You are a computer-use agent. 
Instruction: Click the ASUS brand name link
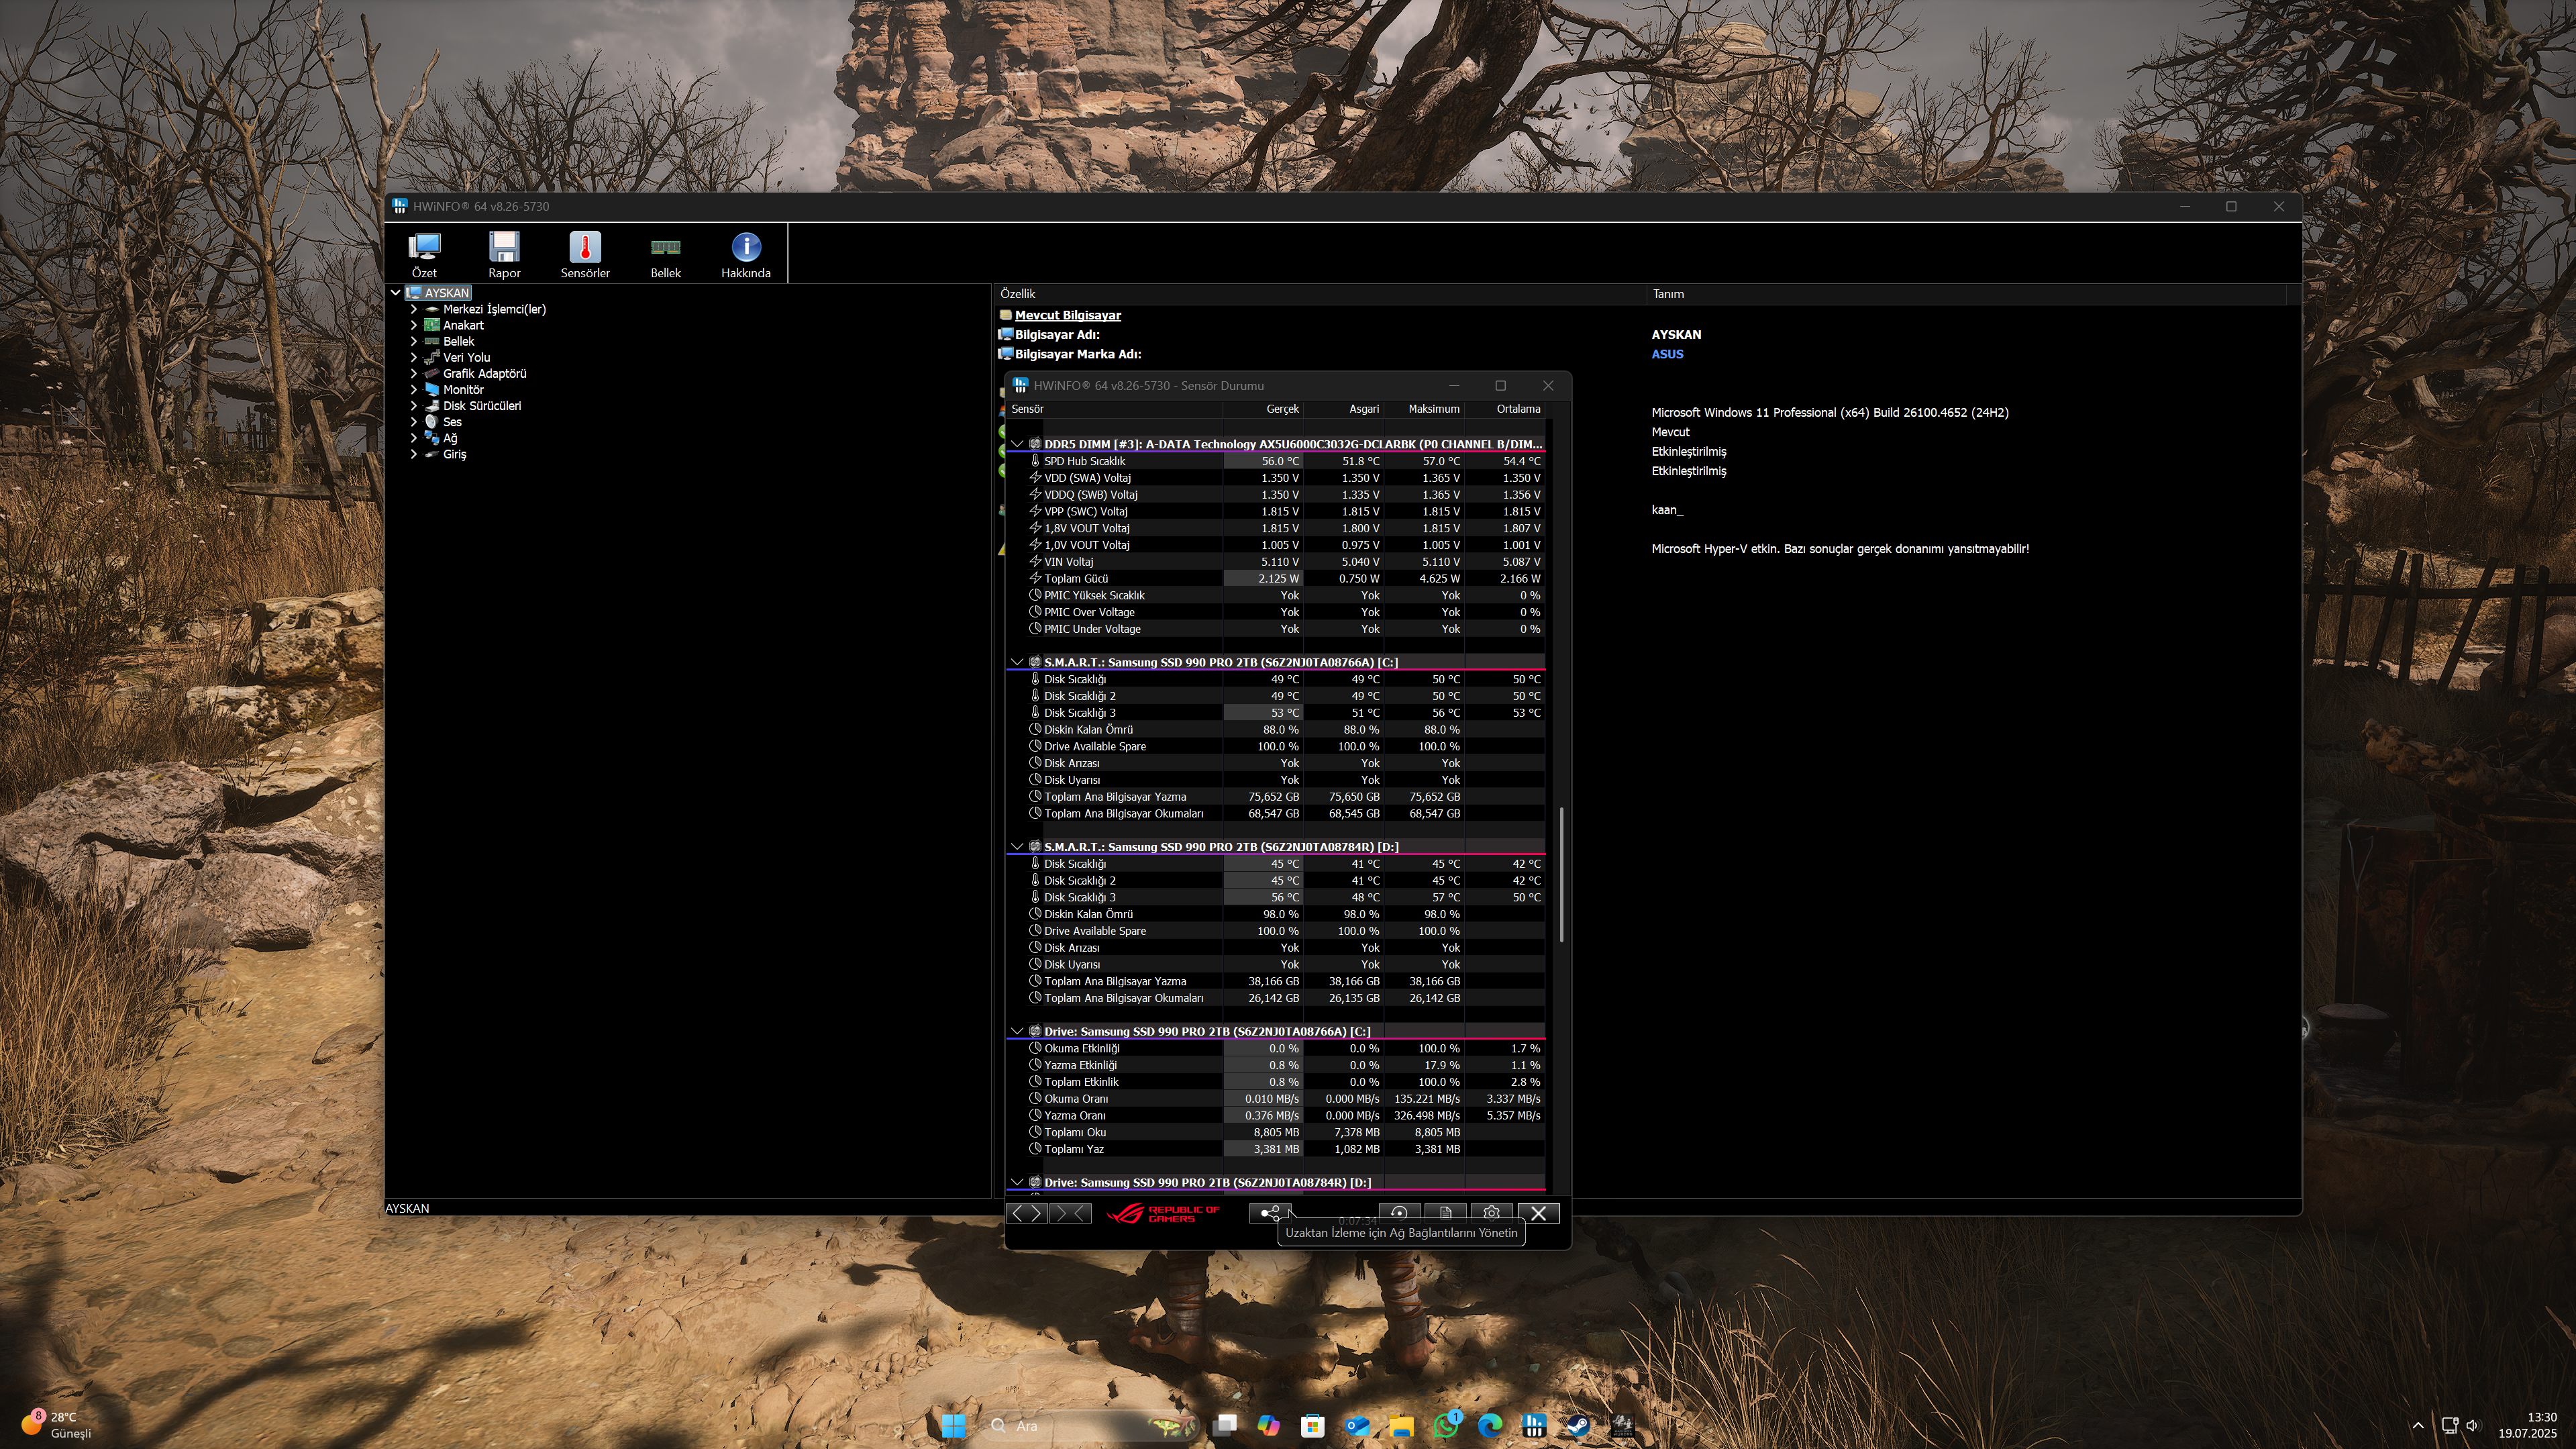click(x=1667, y=354)
